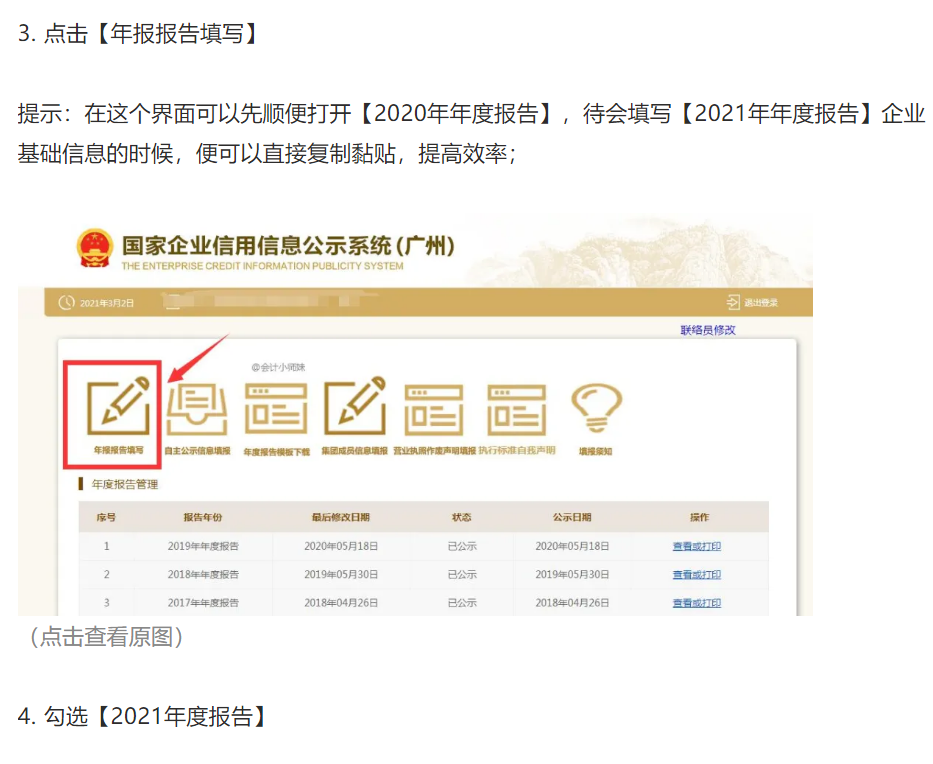Screen dimensions: 933x764
Task: Click （点击查看原图） below the image
Action: tap(107, 637)
